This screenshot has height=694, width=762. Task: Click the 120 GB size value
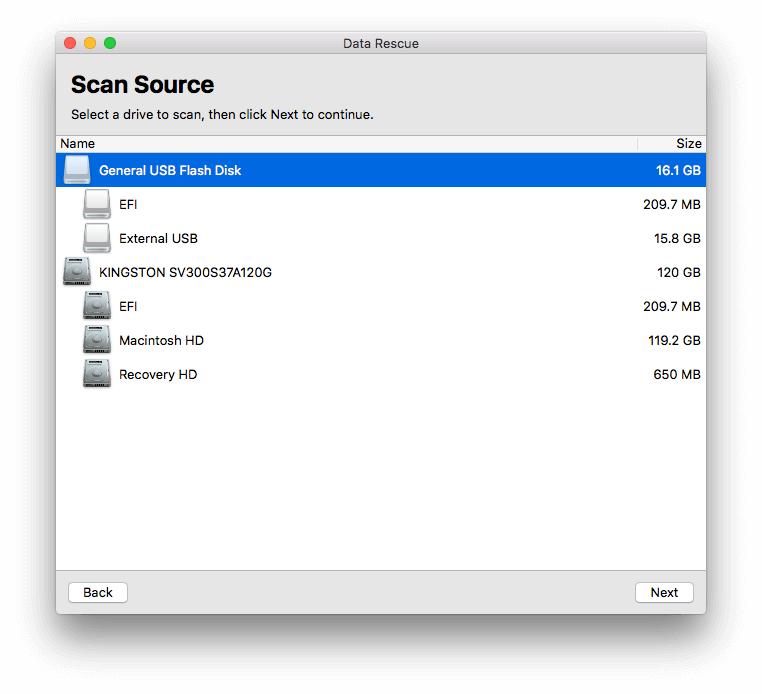tap(679, 273)
